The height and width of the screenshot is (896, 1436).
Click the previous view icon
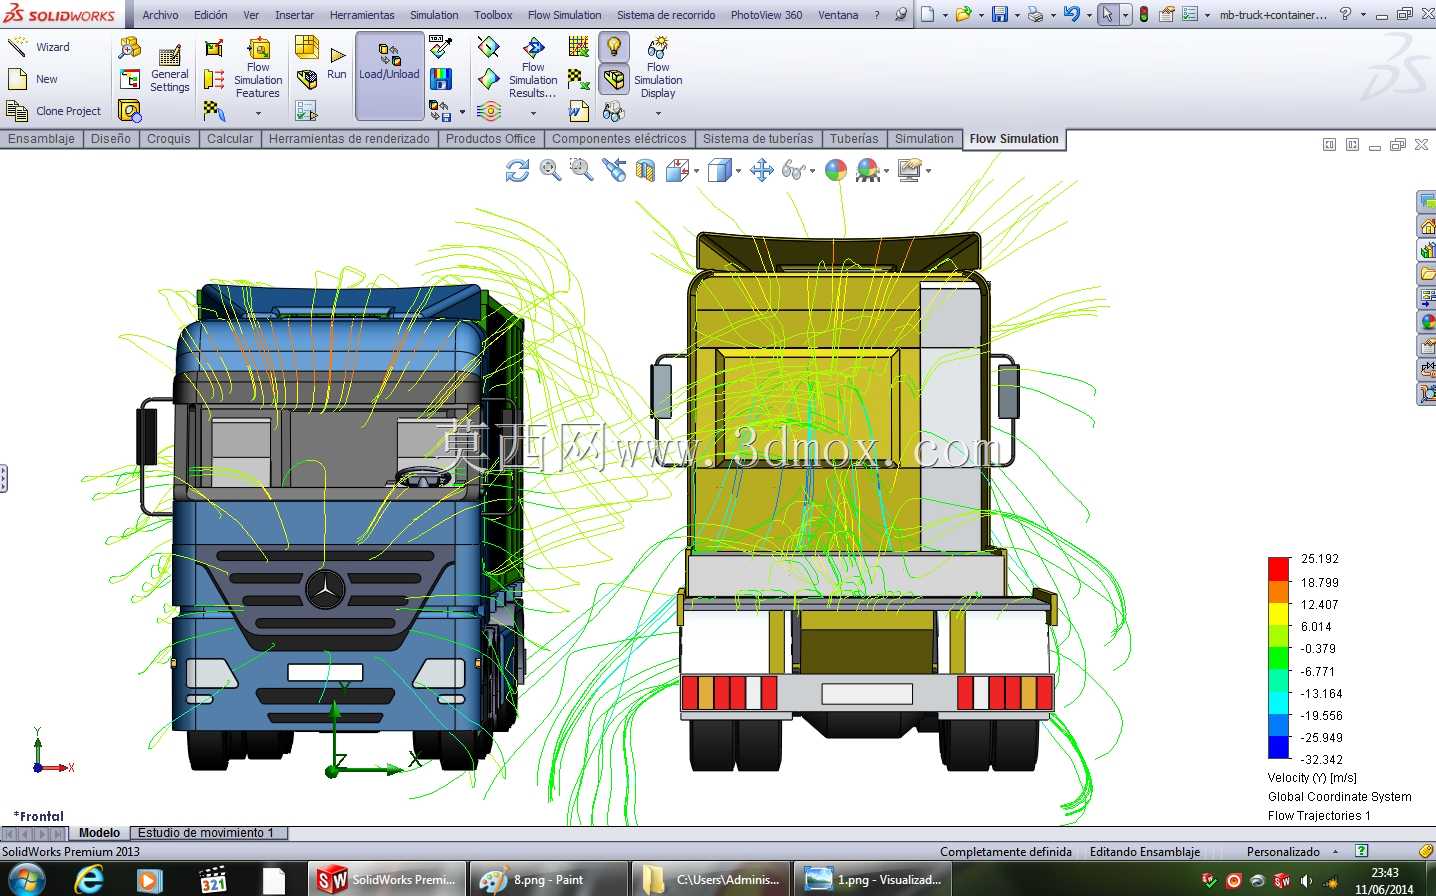613,171
